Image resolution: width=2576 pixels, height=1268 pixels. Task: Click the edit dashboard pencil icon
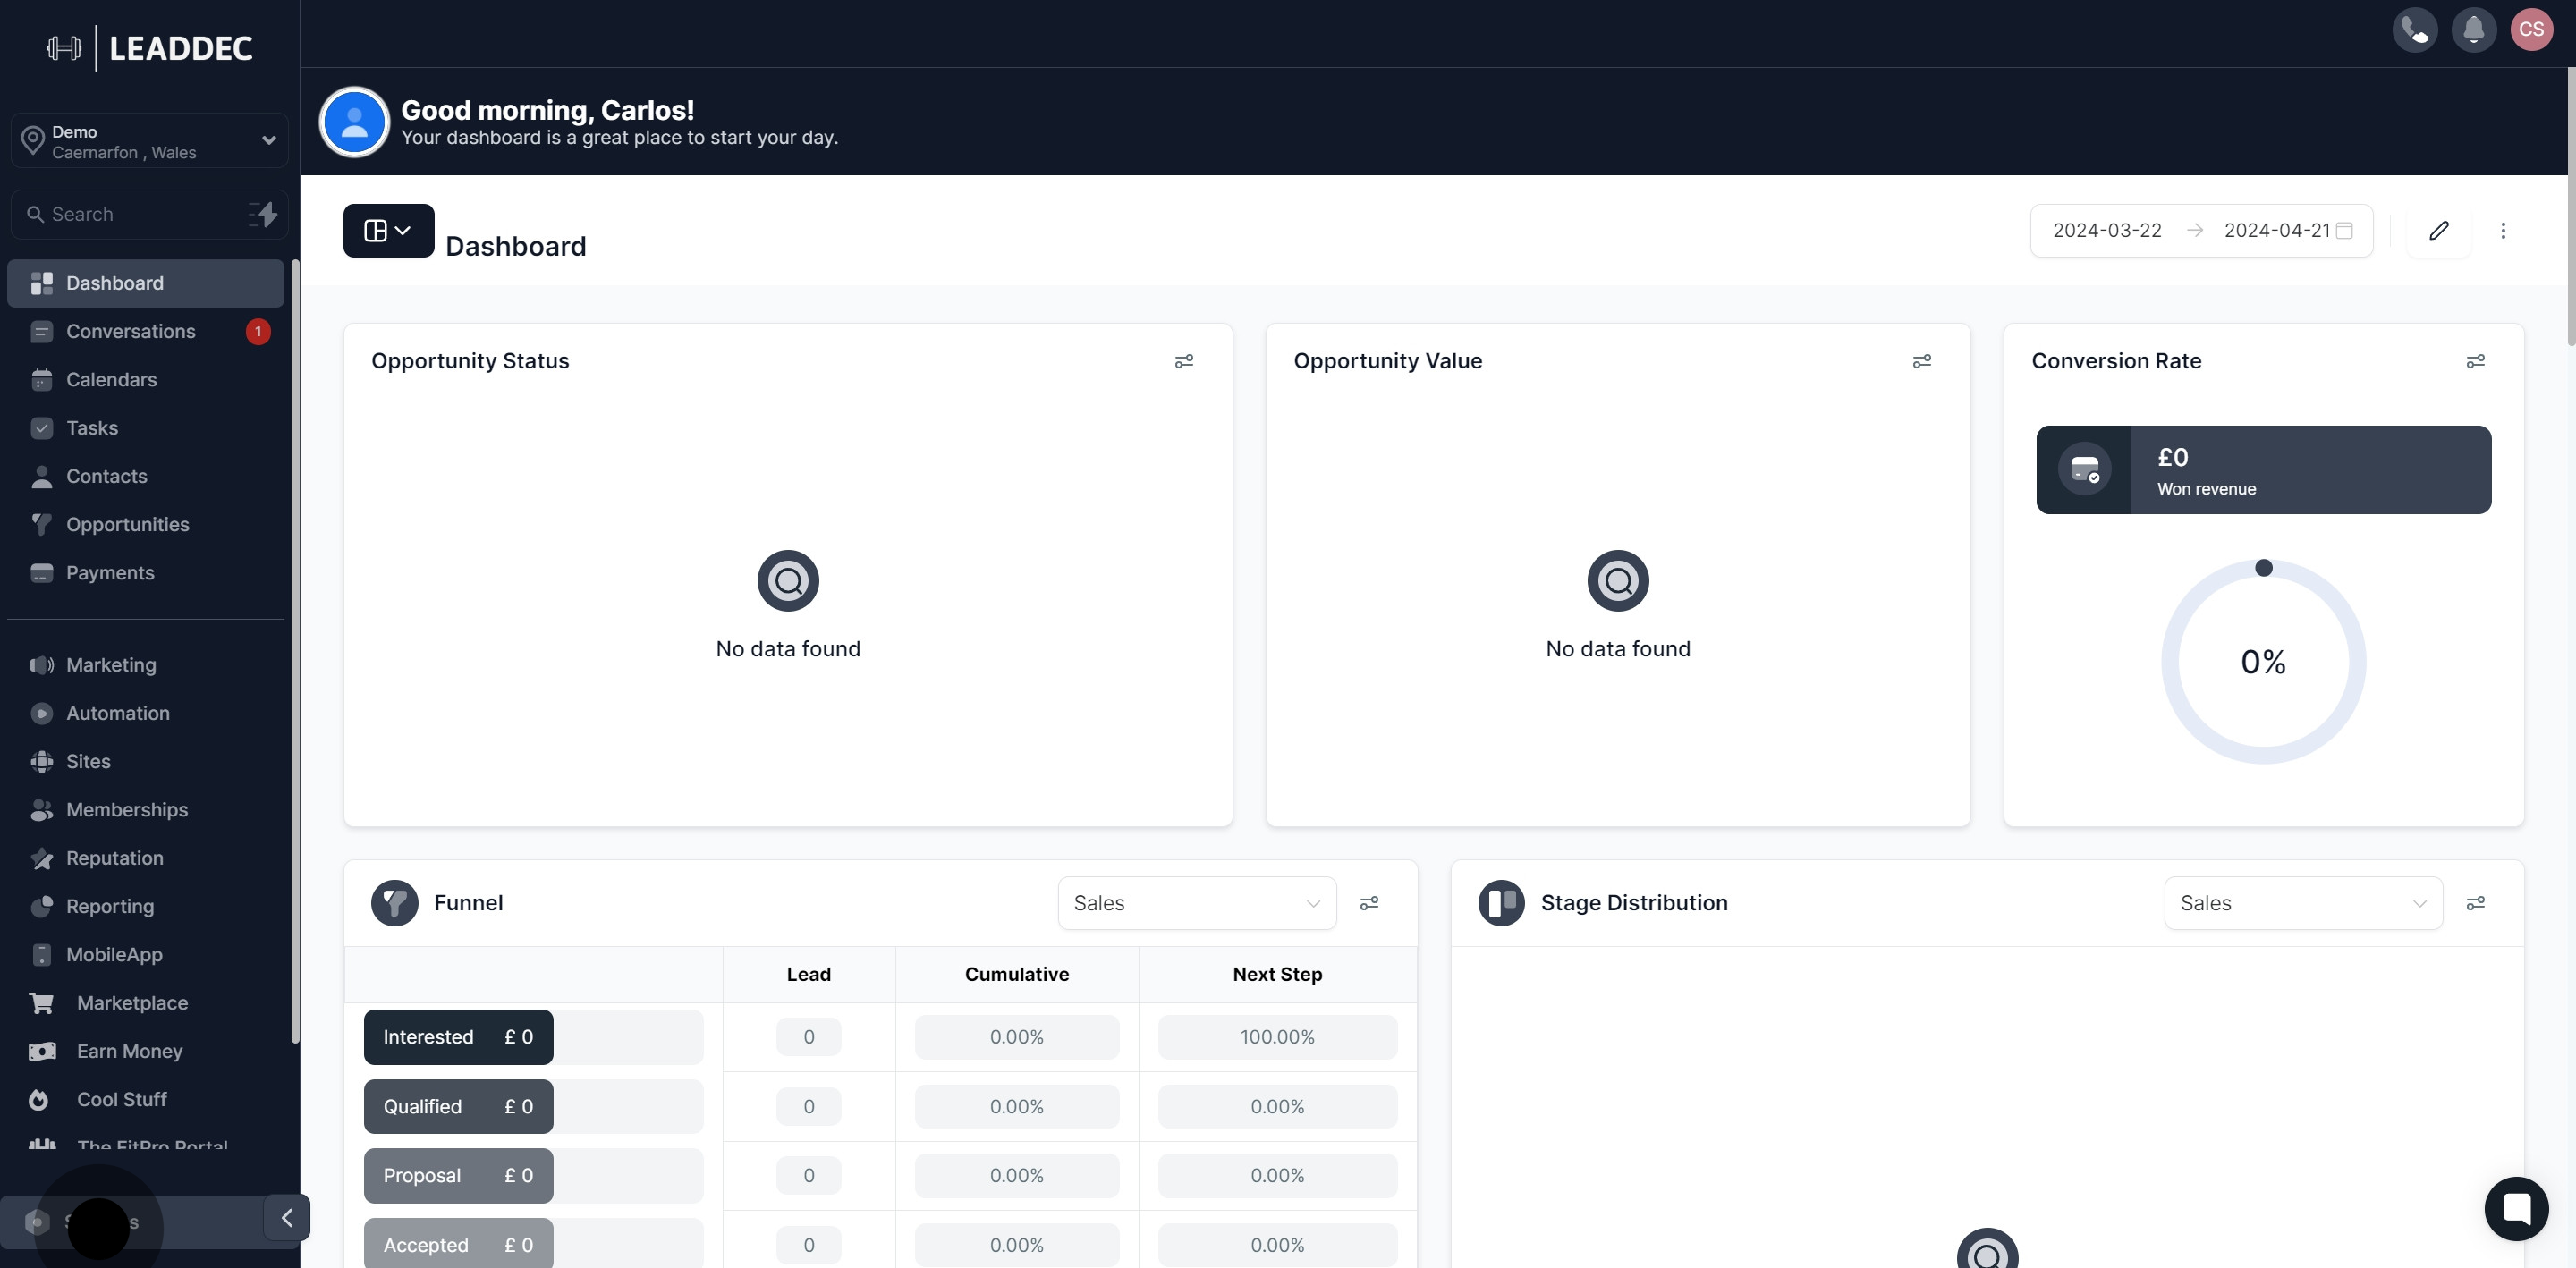click(x=2439, y=230)
